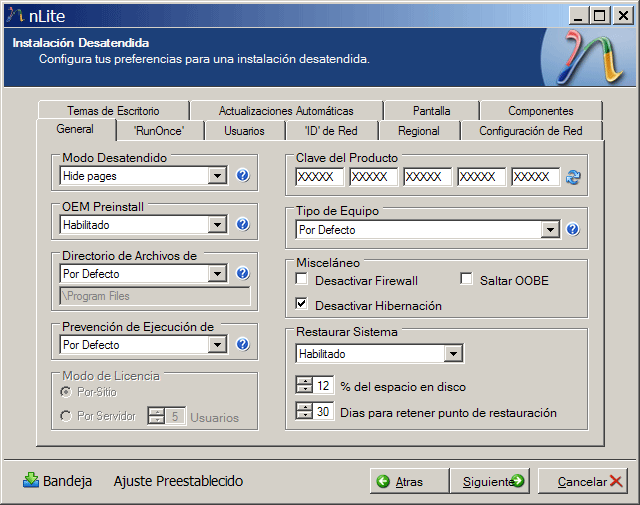Click the Bandeja tray icon

pyautogui.click(x=31, y=481)
